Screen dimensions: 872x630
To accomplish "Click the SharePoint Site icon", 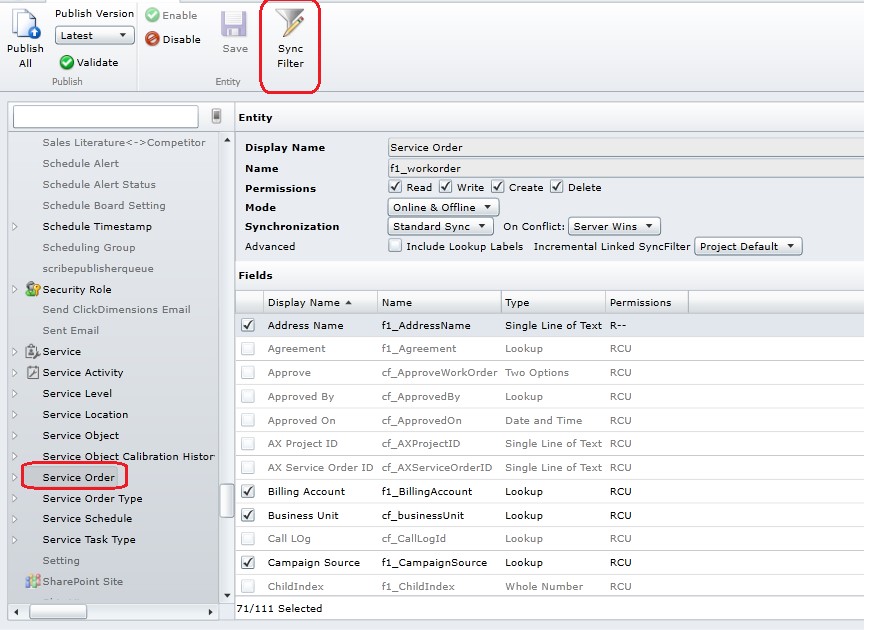I will (x=33, y=581).
